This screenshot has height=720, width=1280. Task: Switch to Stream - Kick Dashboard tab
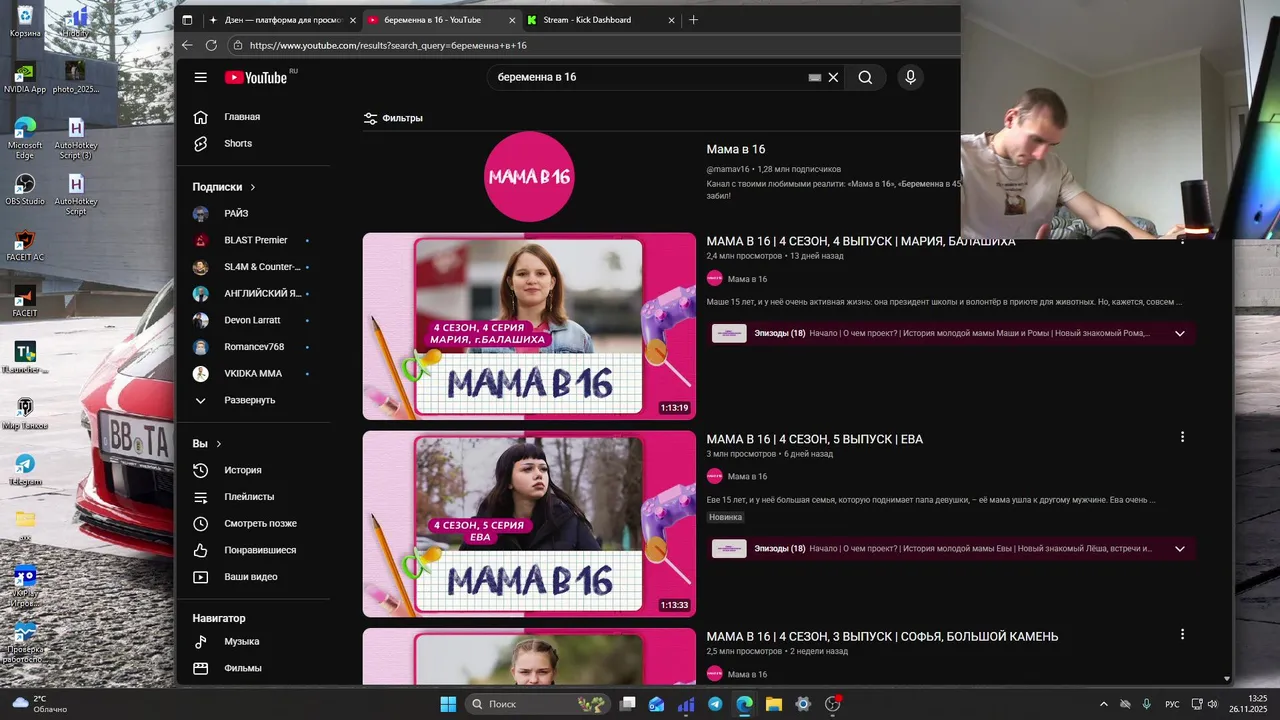point(601,20)
